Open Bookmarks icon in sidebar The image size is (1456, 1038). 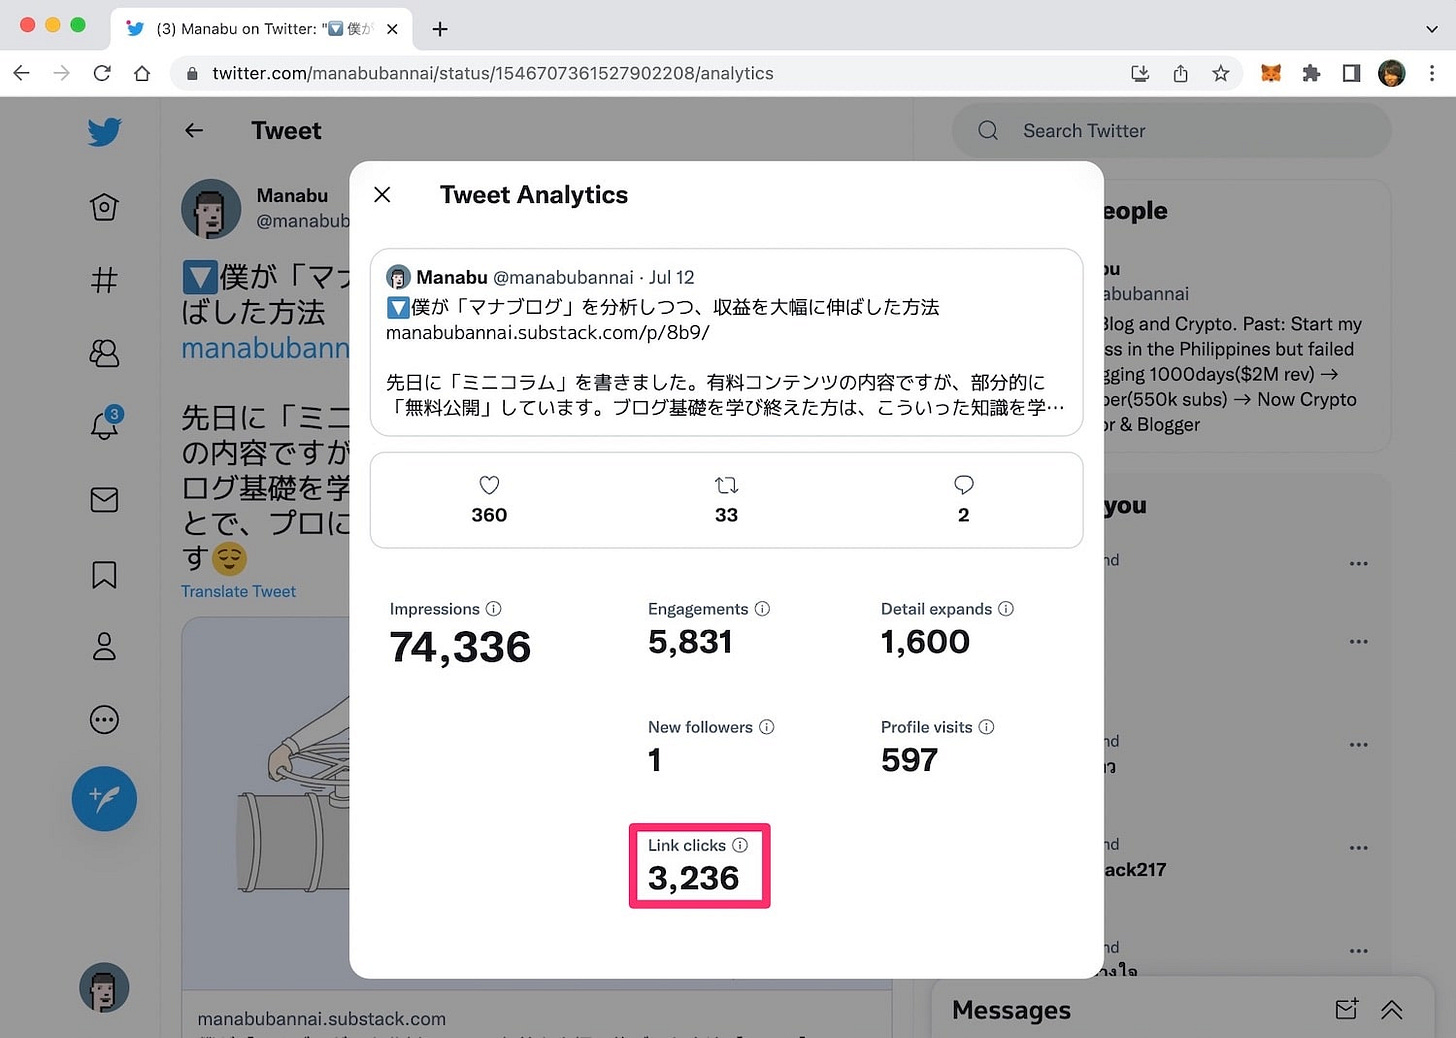[104, 574]
